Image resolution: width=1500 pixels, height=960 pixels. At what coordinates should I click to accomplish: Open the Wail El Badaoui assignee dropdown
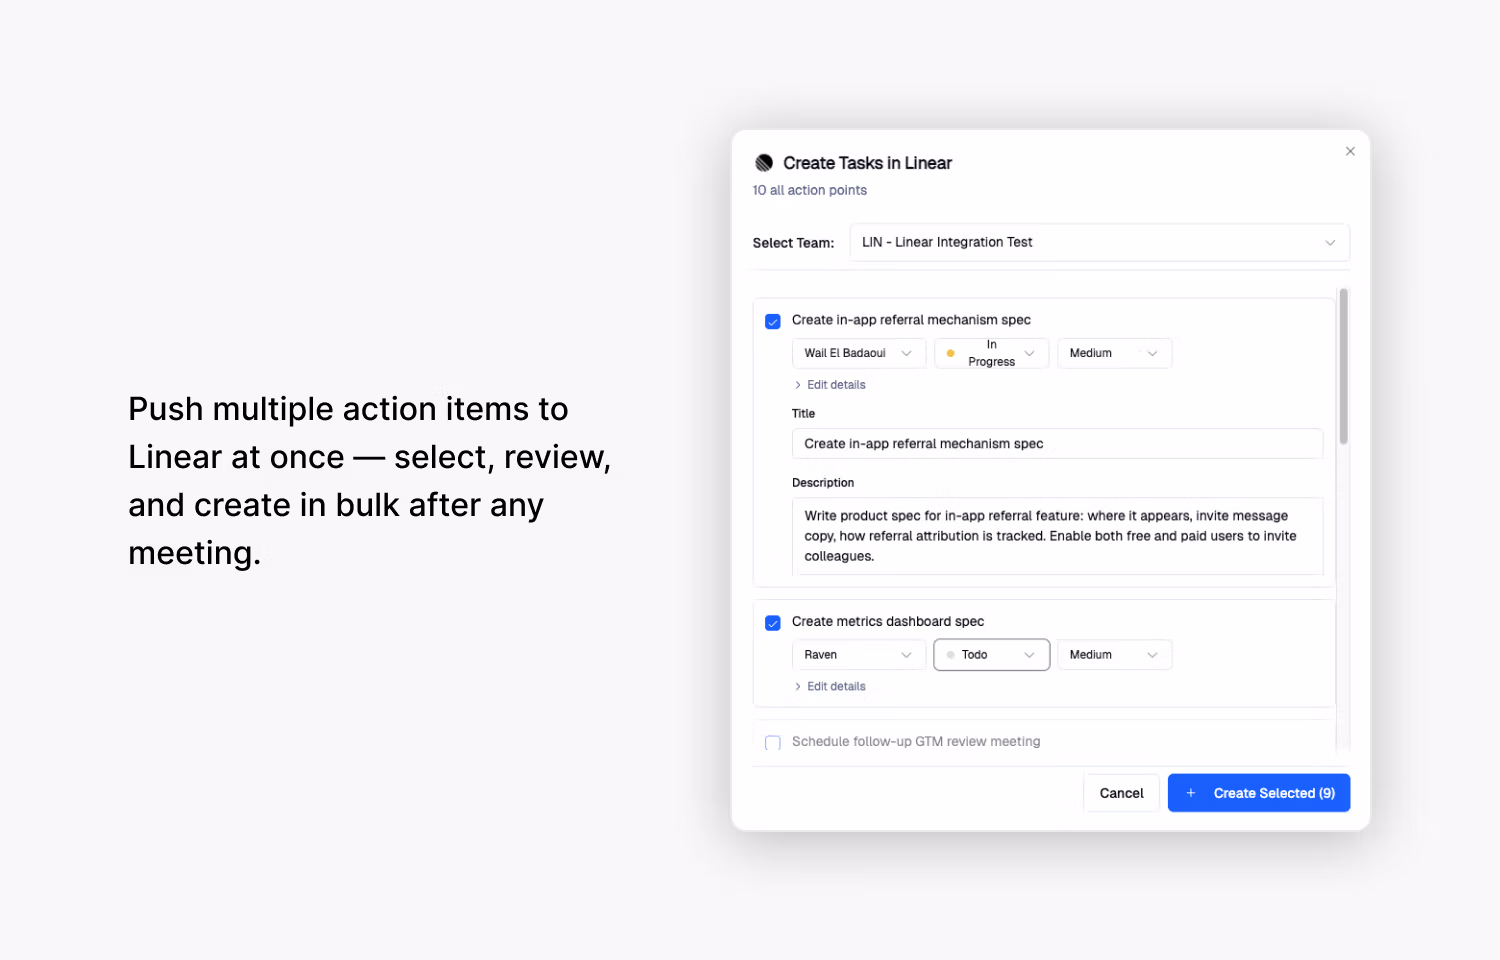858,353
